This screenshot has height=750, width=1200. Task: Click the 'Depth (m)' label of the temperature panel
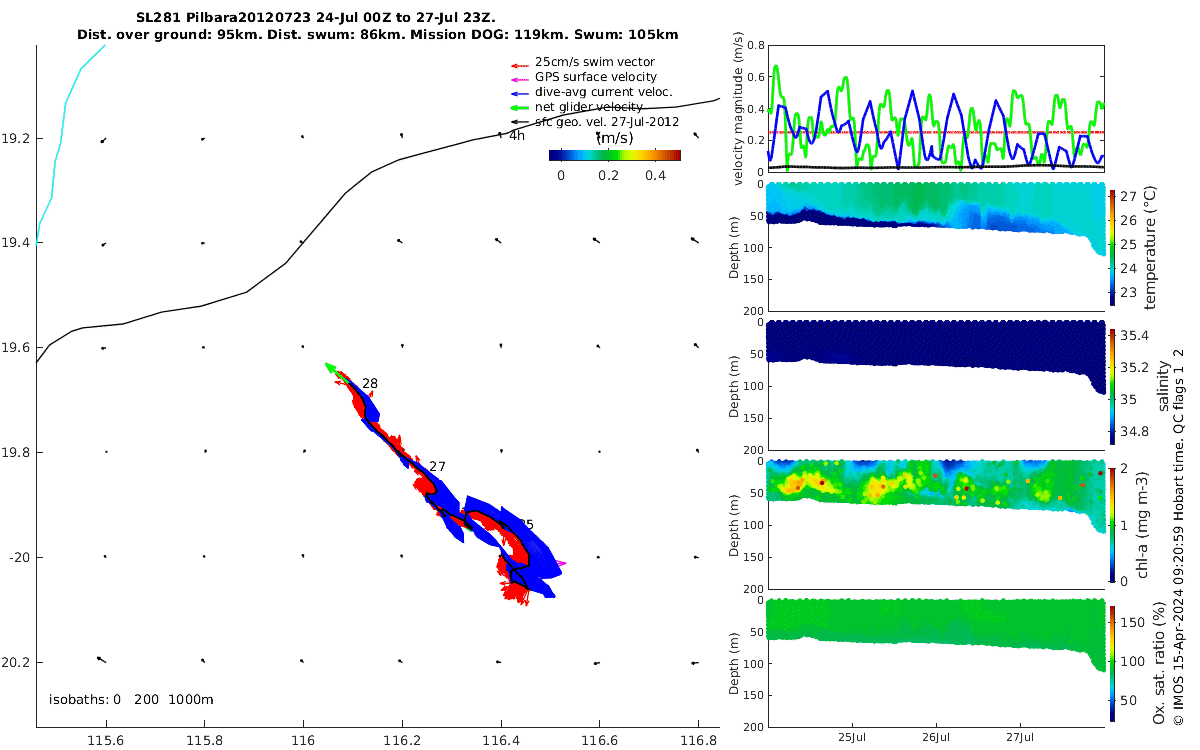pyautogui.click(x=734, y=247)
